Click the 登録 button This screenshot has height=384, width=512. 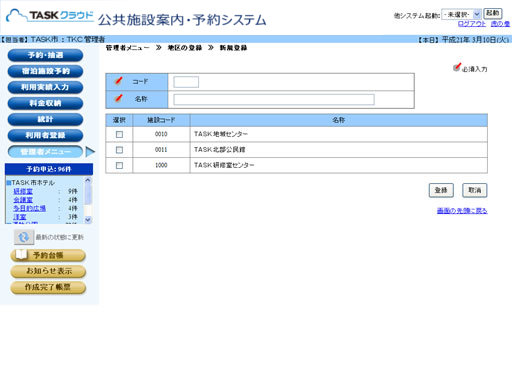coord(441,190)
